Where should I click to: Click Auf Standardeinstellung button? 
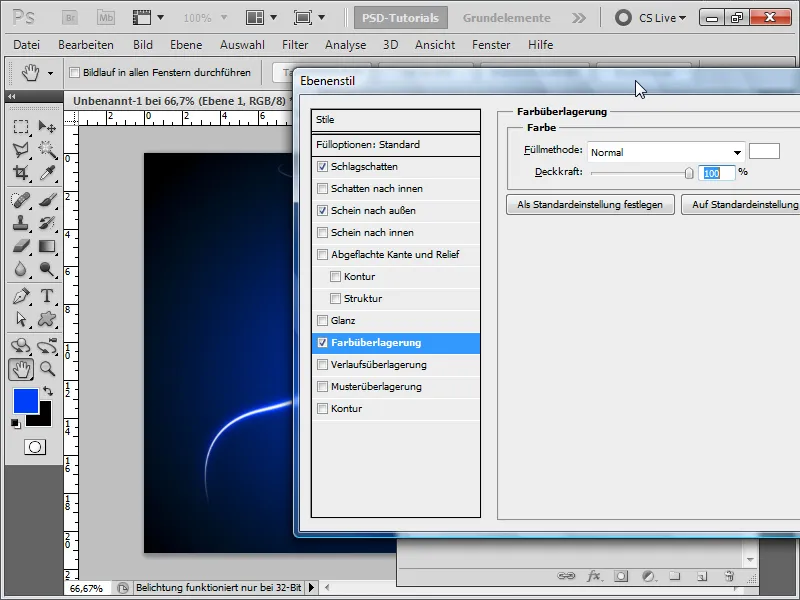(740, 205)
